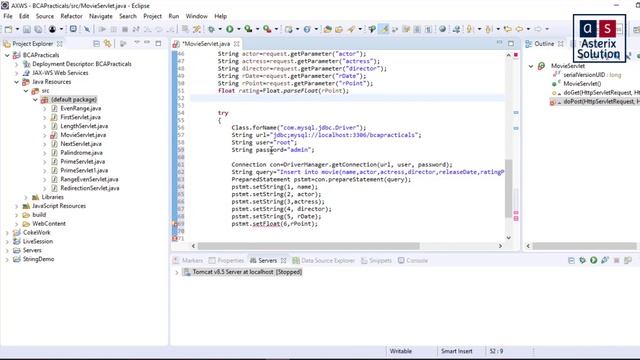Open dropdown next to Run button

coord(238,29)
